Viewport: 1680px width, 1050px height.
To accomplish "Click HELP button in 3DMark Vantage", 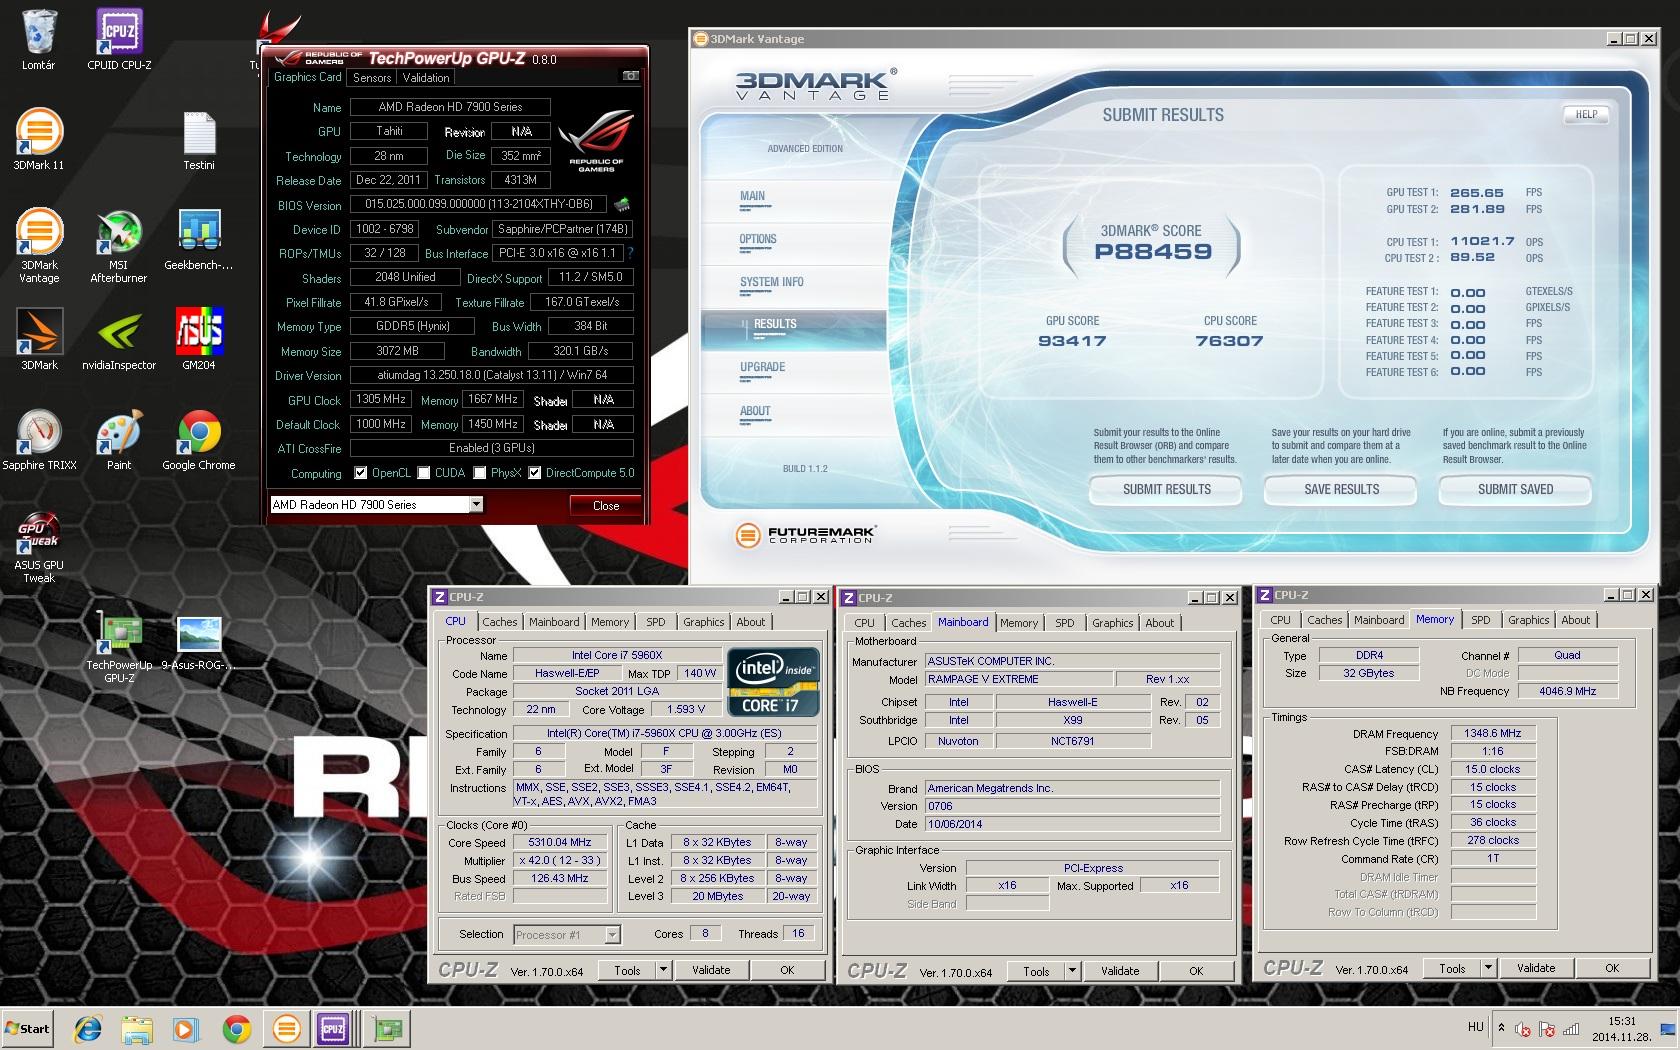I will (1586, 114).
